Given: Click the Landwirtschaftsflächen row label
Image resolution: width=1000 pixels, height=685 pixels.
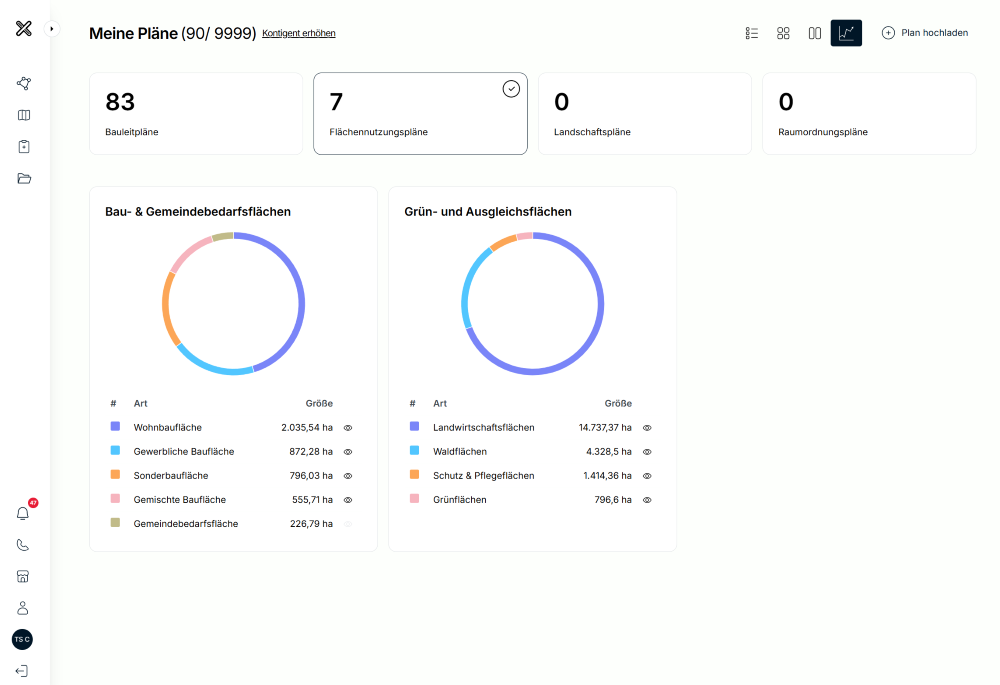Looking at the screenshot, I should coord(483,427).
